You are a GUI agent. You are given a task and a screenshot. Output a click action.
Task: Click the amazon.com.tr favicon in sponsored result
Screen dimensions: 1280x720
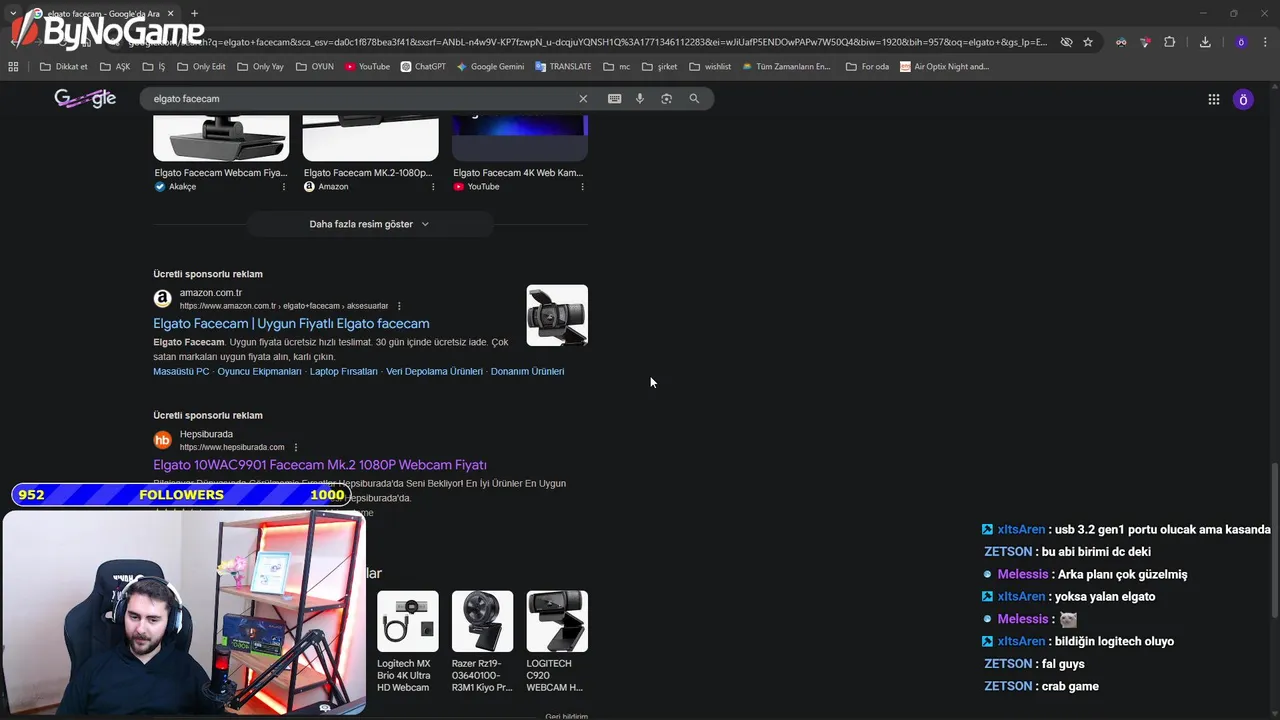(162, 298)
